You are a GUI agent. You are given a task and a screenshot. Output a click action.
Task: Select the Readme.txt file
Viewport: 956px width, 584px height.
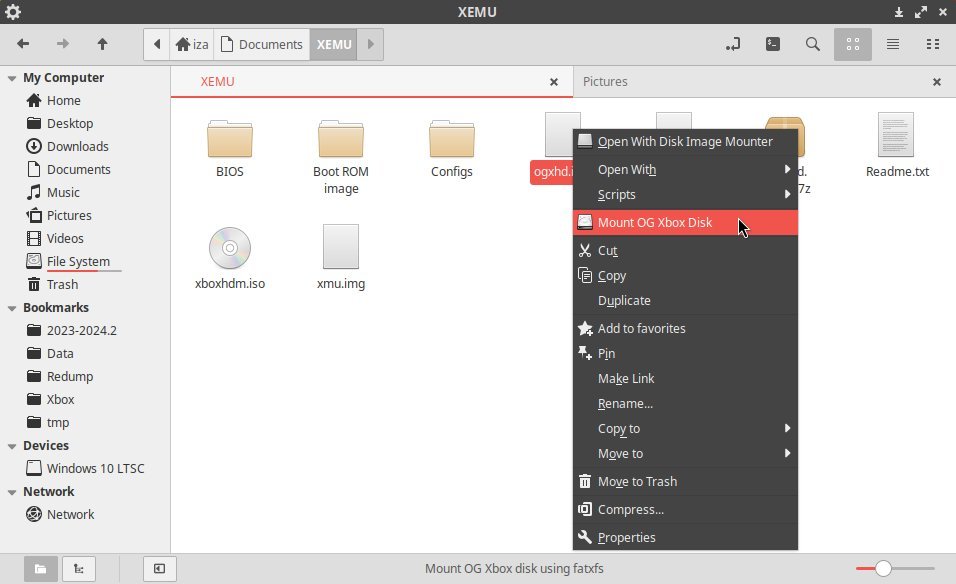pos(897,146)
